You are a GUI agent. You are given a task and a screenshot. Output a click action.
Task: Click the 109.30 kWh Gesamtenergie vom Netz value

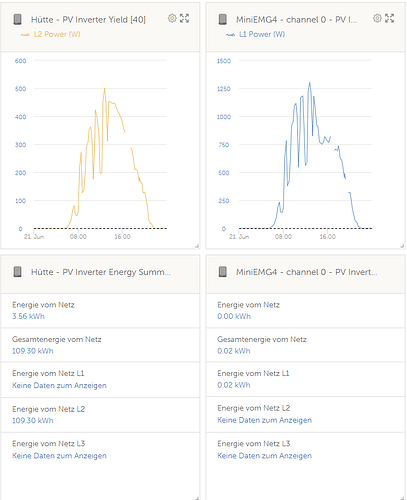tap(33, 351)
